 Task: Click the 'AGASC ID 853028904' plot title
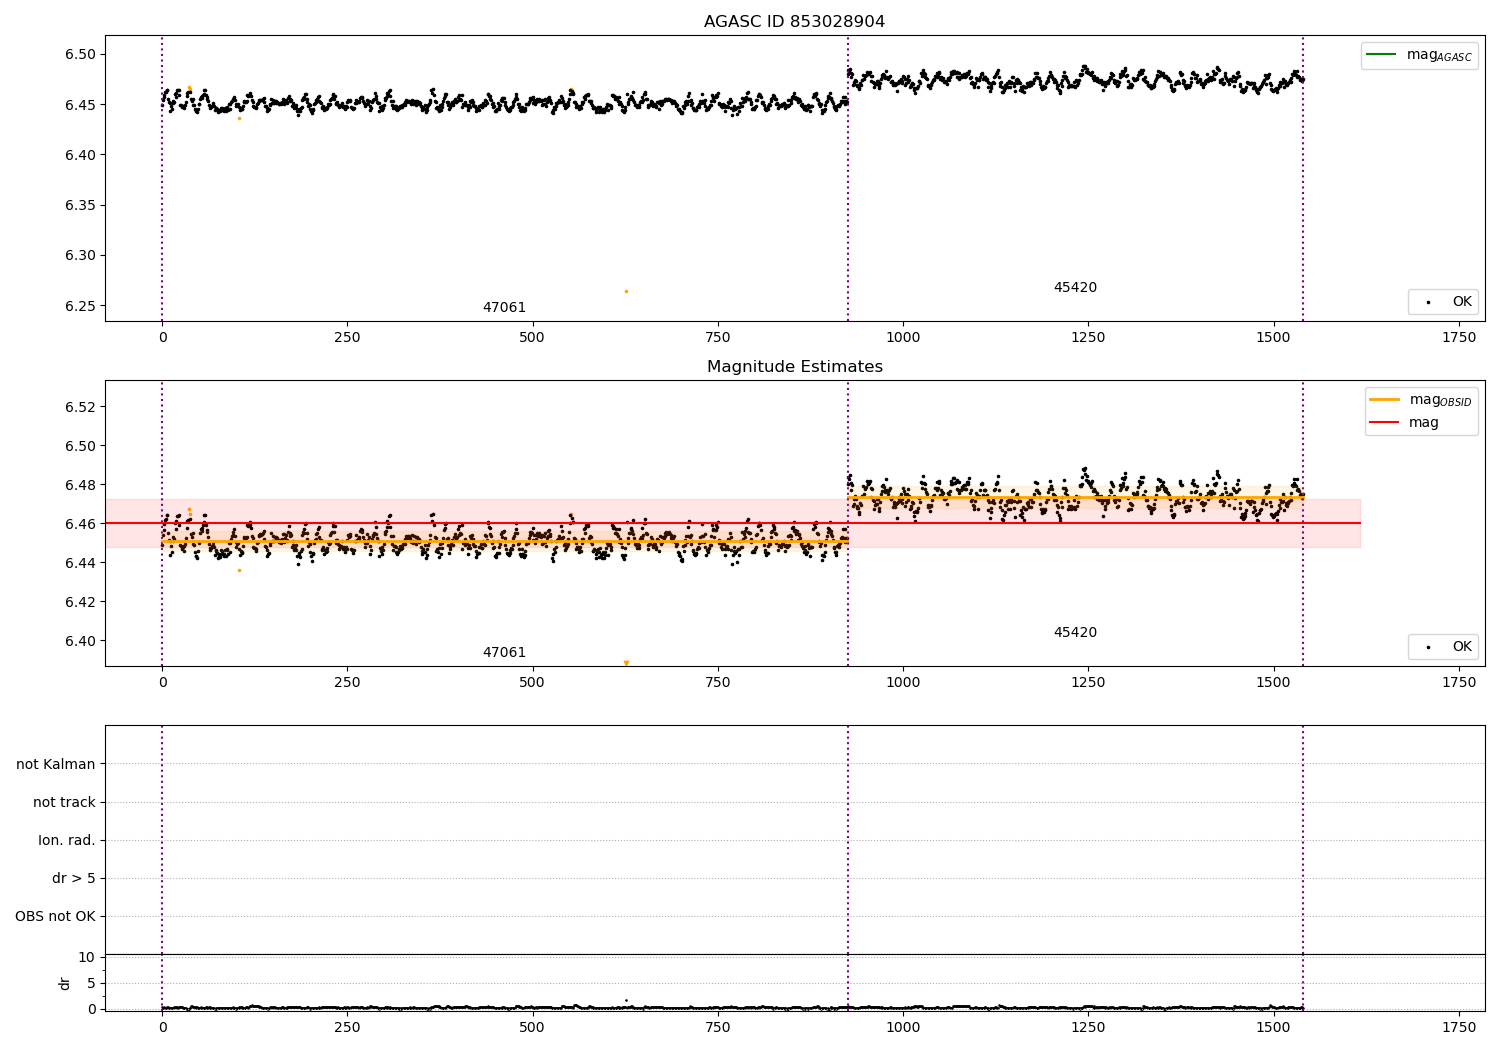point(794,22)
